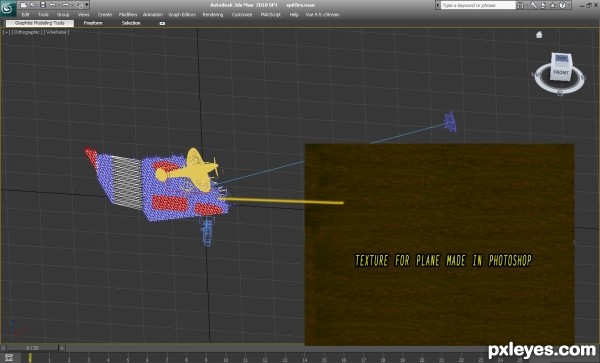The width and height of the screenshot is (600, 363).
Task: Open the Rendering menu
Action: (x=213, y=15)
